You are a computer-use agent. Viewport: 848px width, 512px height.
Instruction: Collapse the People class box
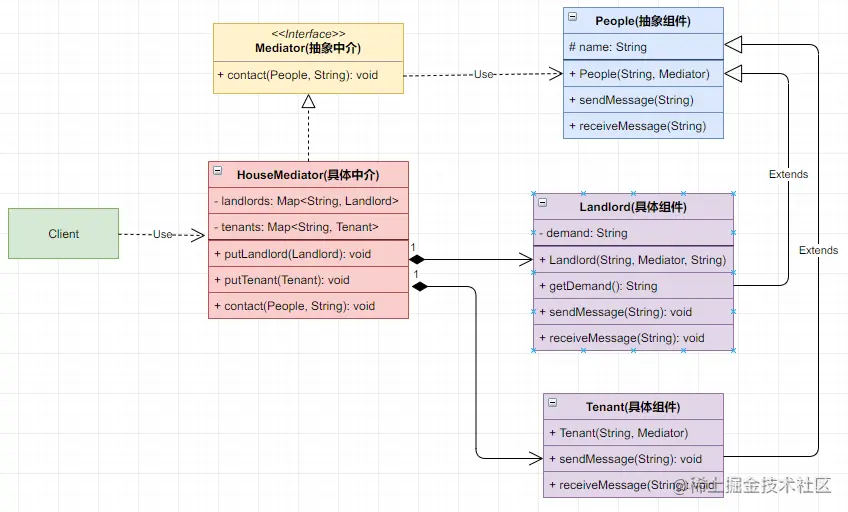(x=573, y=17)
